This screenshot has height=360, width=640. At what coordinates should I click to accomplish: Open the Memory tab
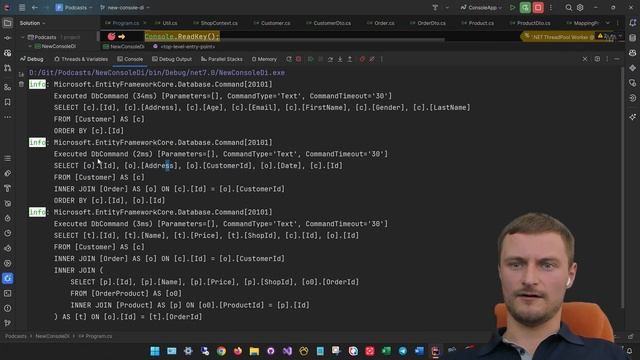coord(264,59)
